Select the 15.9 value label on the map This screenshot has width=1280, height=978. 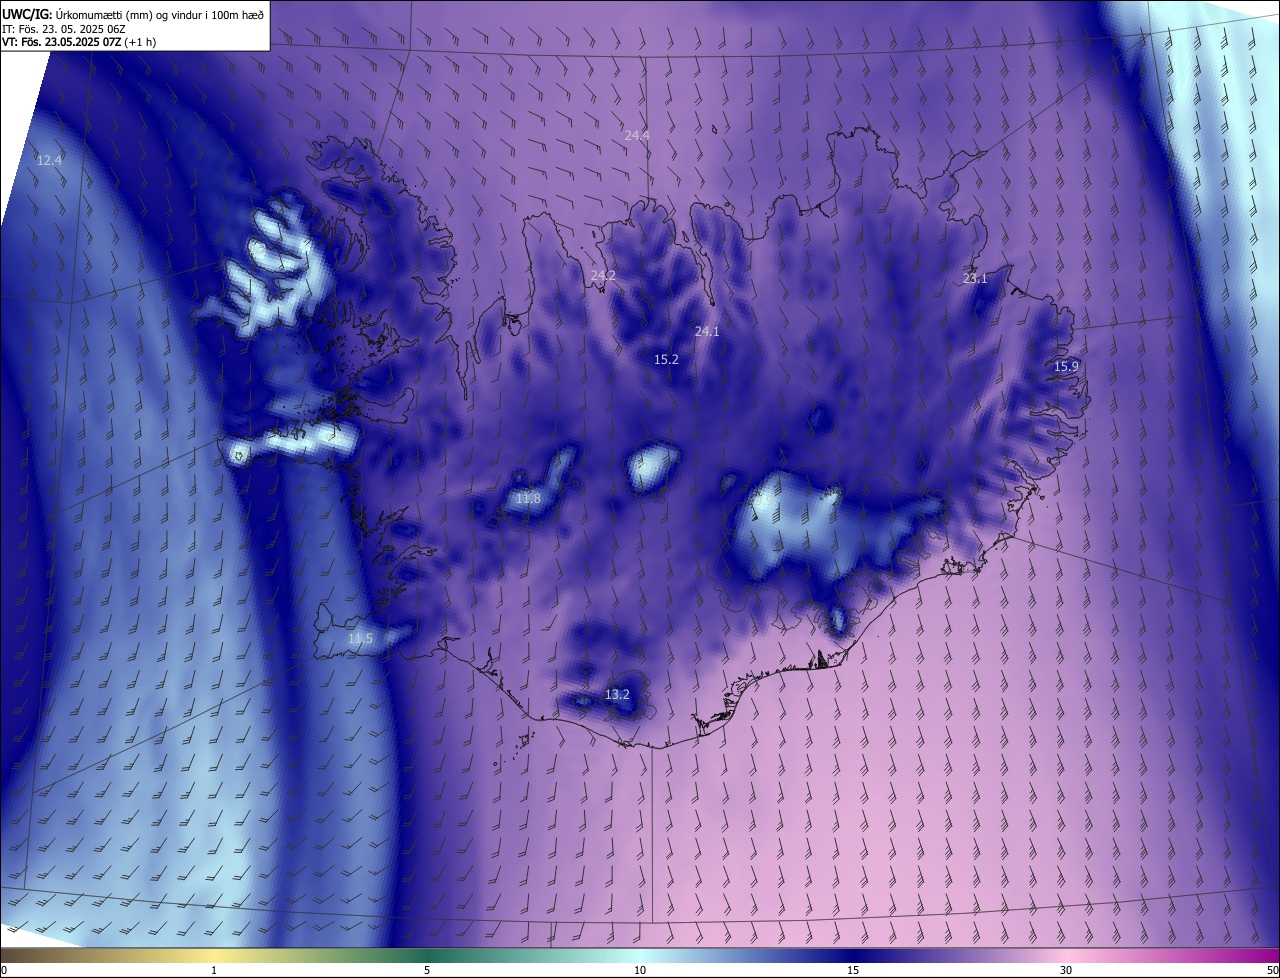(x=1066, y=367)
